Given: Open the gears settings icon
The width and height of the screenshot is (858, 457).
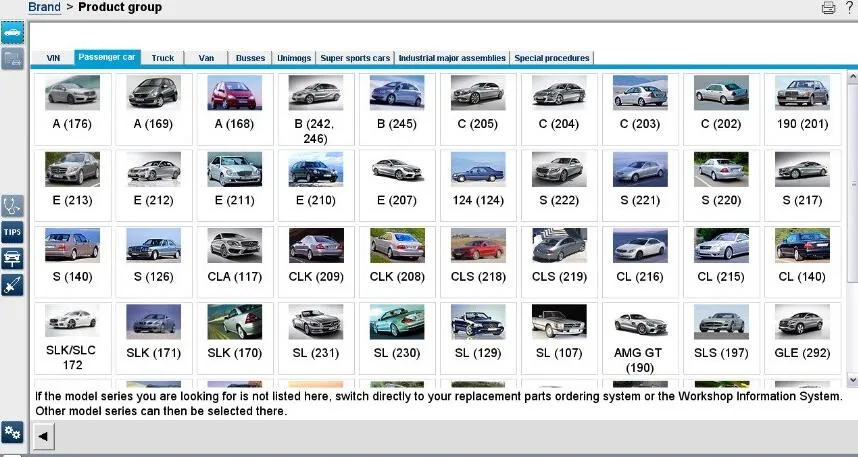Looking at the screenshot, I should 12,433.
